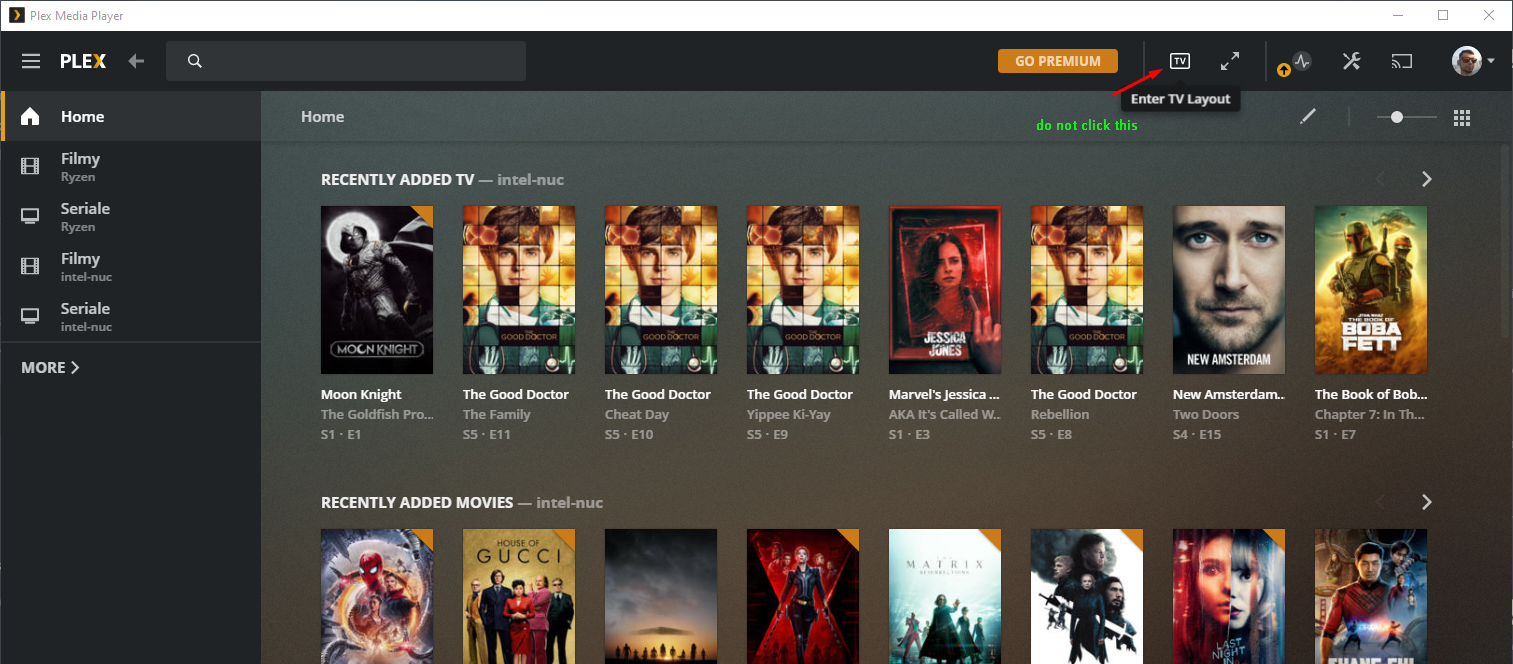The width and height of the screenshot is (1513, 664).
Task: Open Seriale library on Ryzen
Action: [x=131, y=216]
